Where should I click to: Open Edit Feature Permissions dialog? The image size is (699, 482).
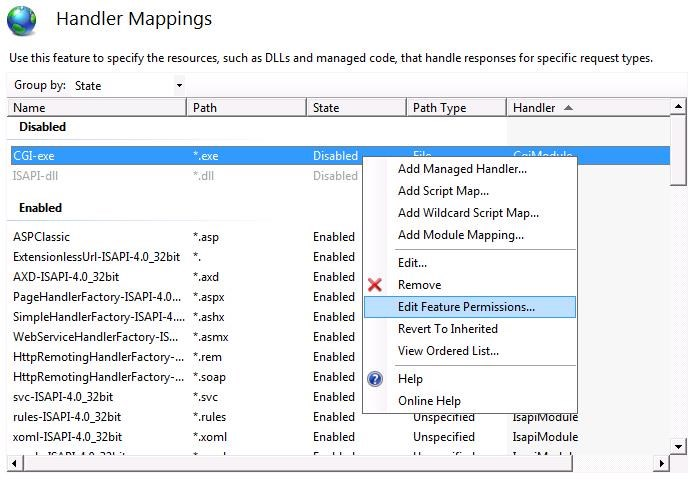[x=466, y=307]
